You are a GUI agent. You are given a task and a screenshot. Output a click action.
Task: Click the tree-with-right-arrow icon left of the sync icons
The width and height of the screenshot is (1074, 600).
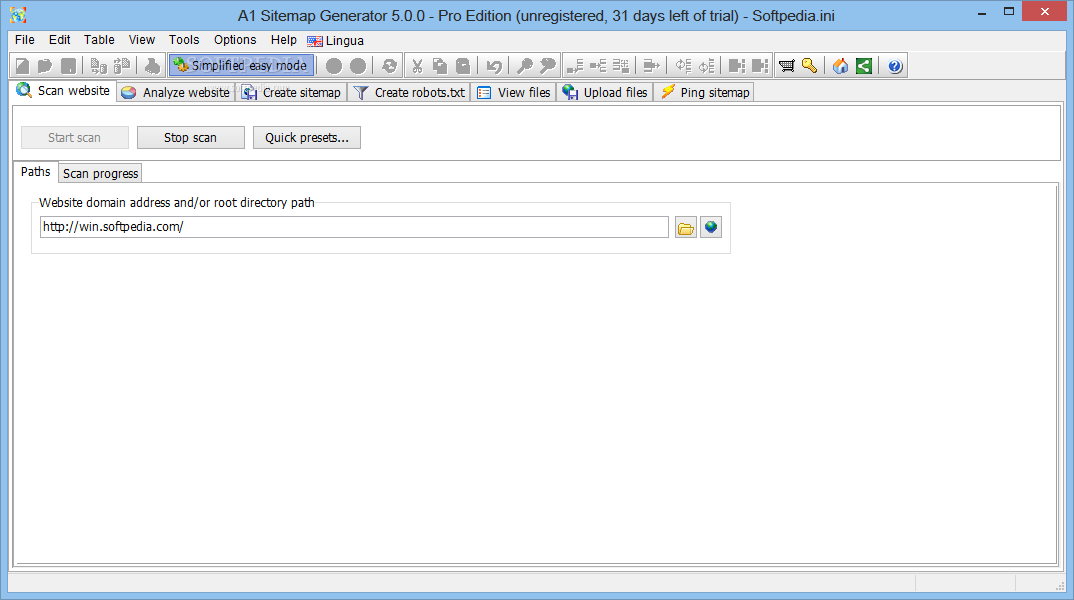click(x=651, y=66)
